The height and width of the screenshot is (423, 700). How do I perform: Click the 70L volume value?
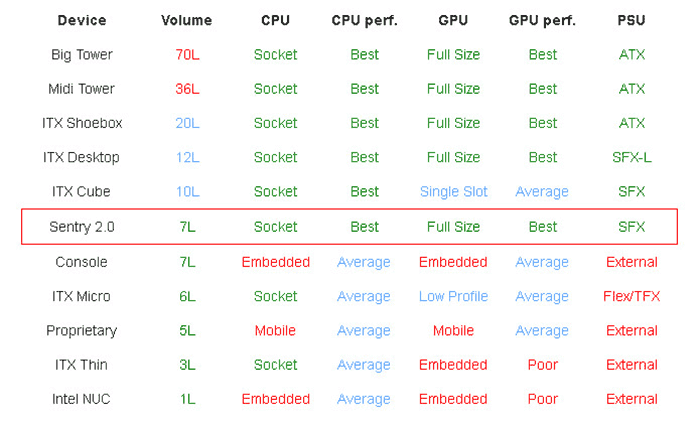pos(187,55)
